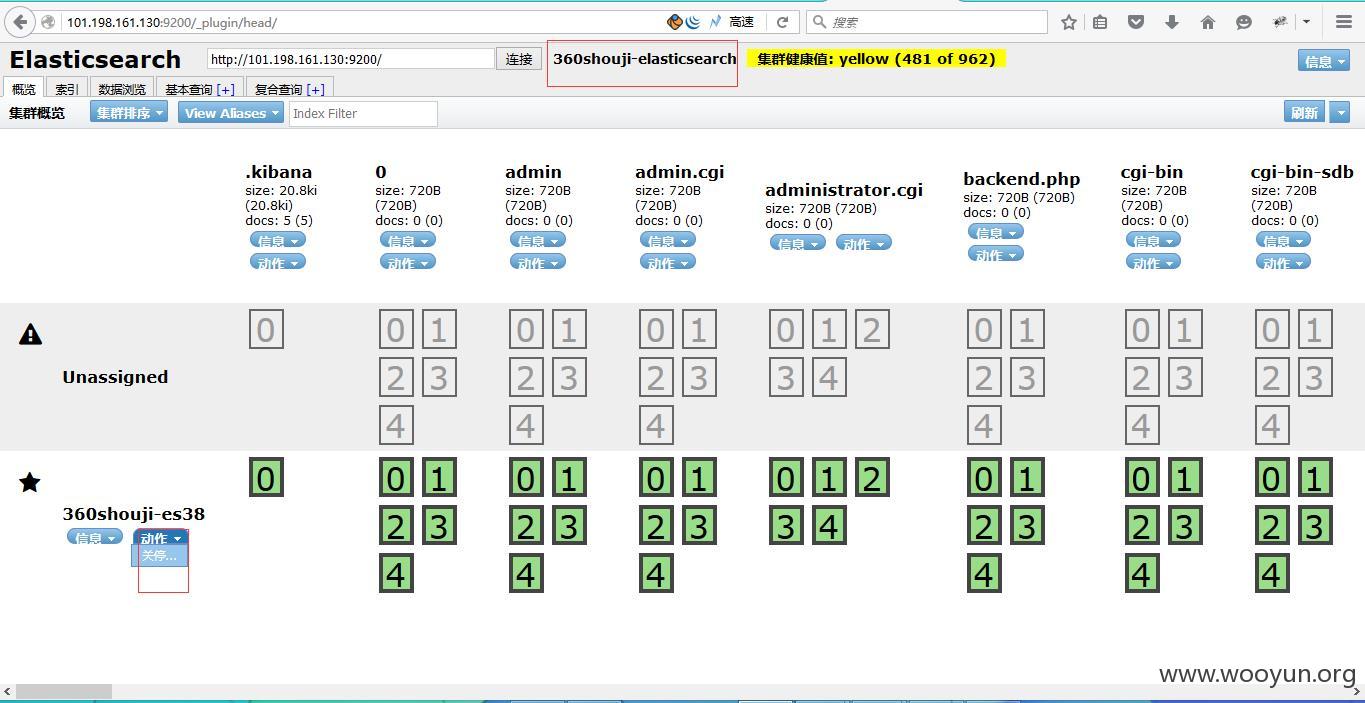Open the 信息 dropdown under backend.php
The image size is (1365, 703).
pos(995,232)
